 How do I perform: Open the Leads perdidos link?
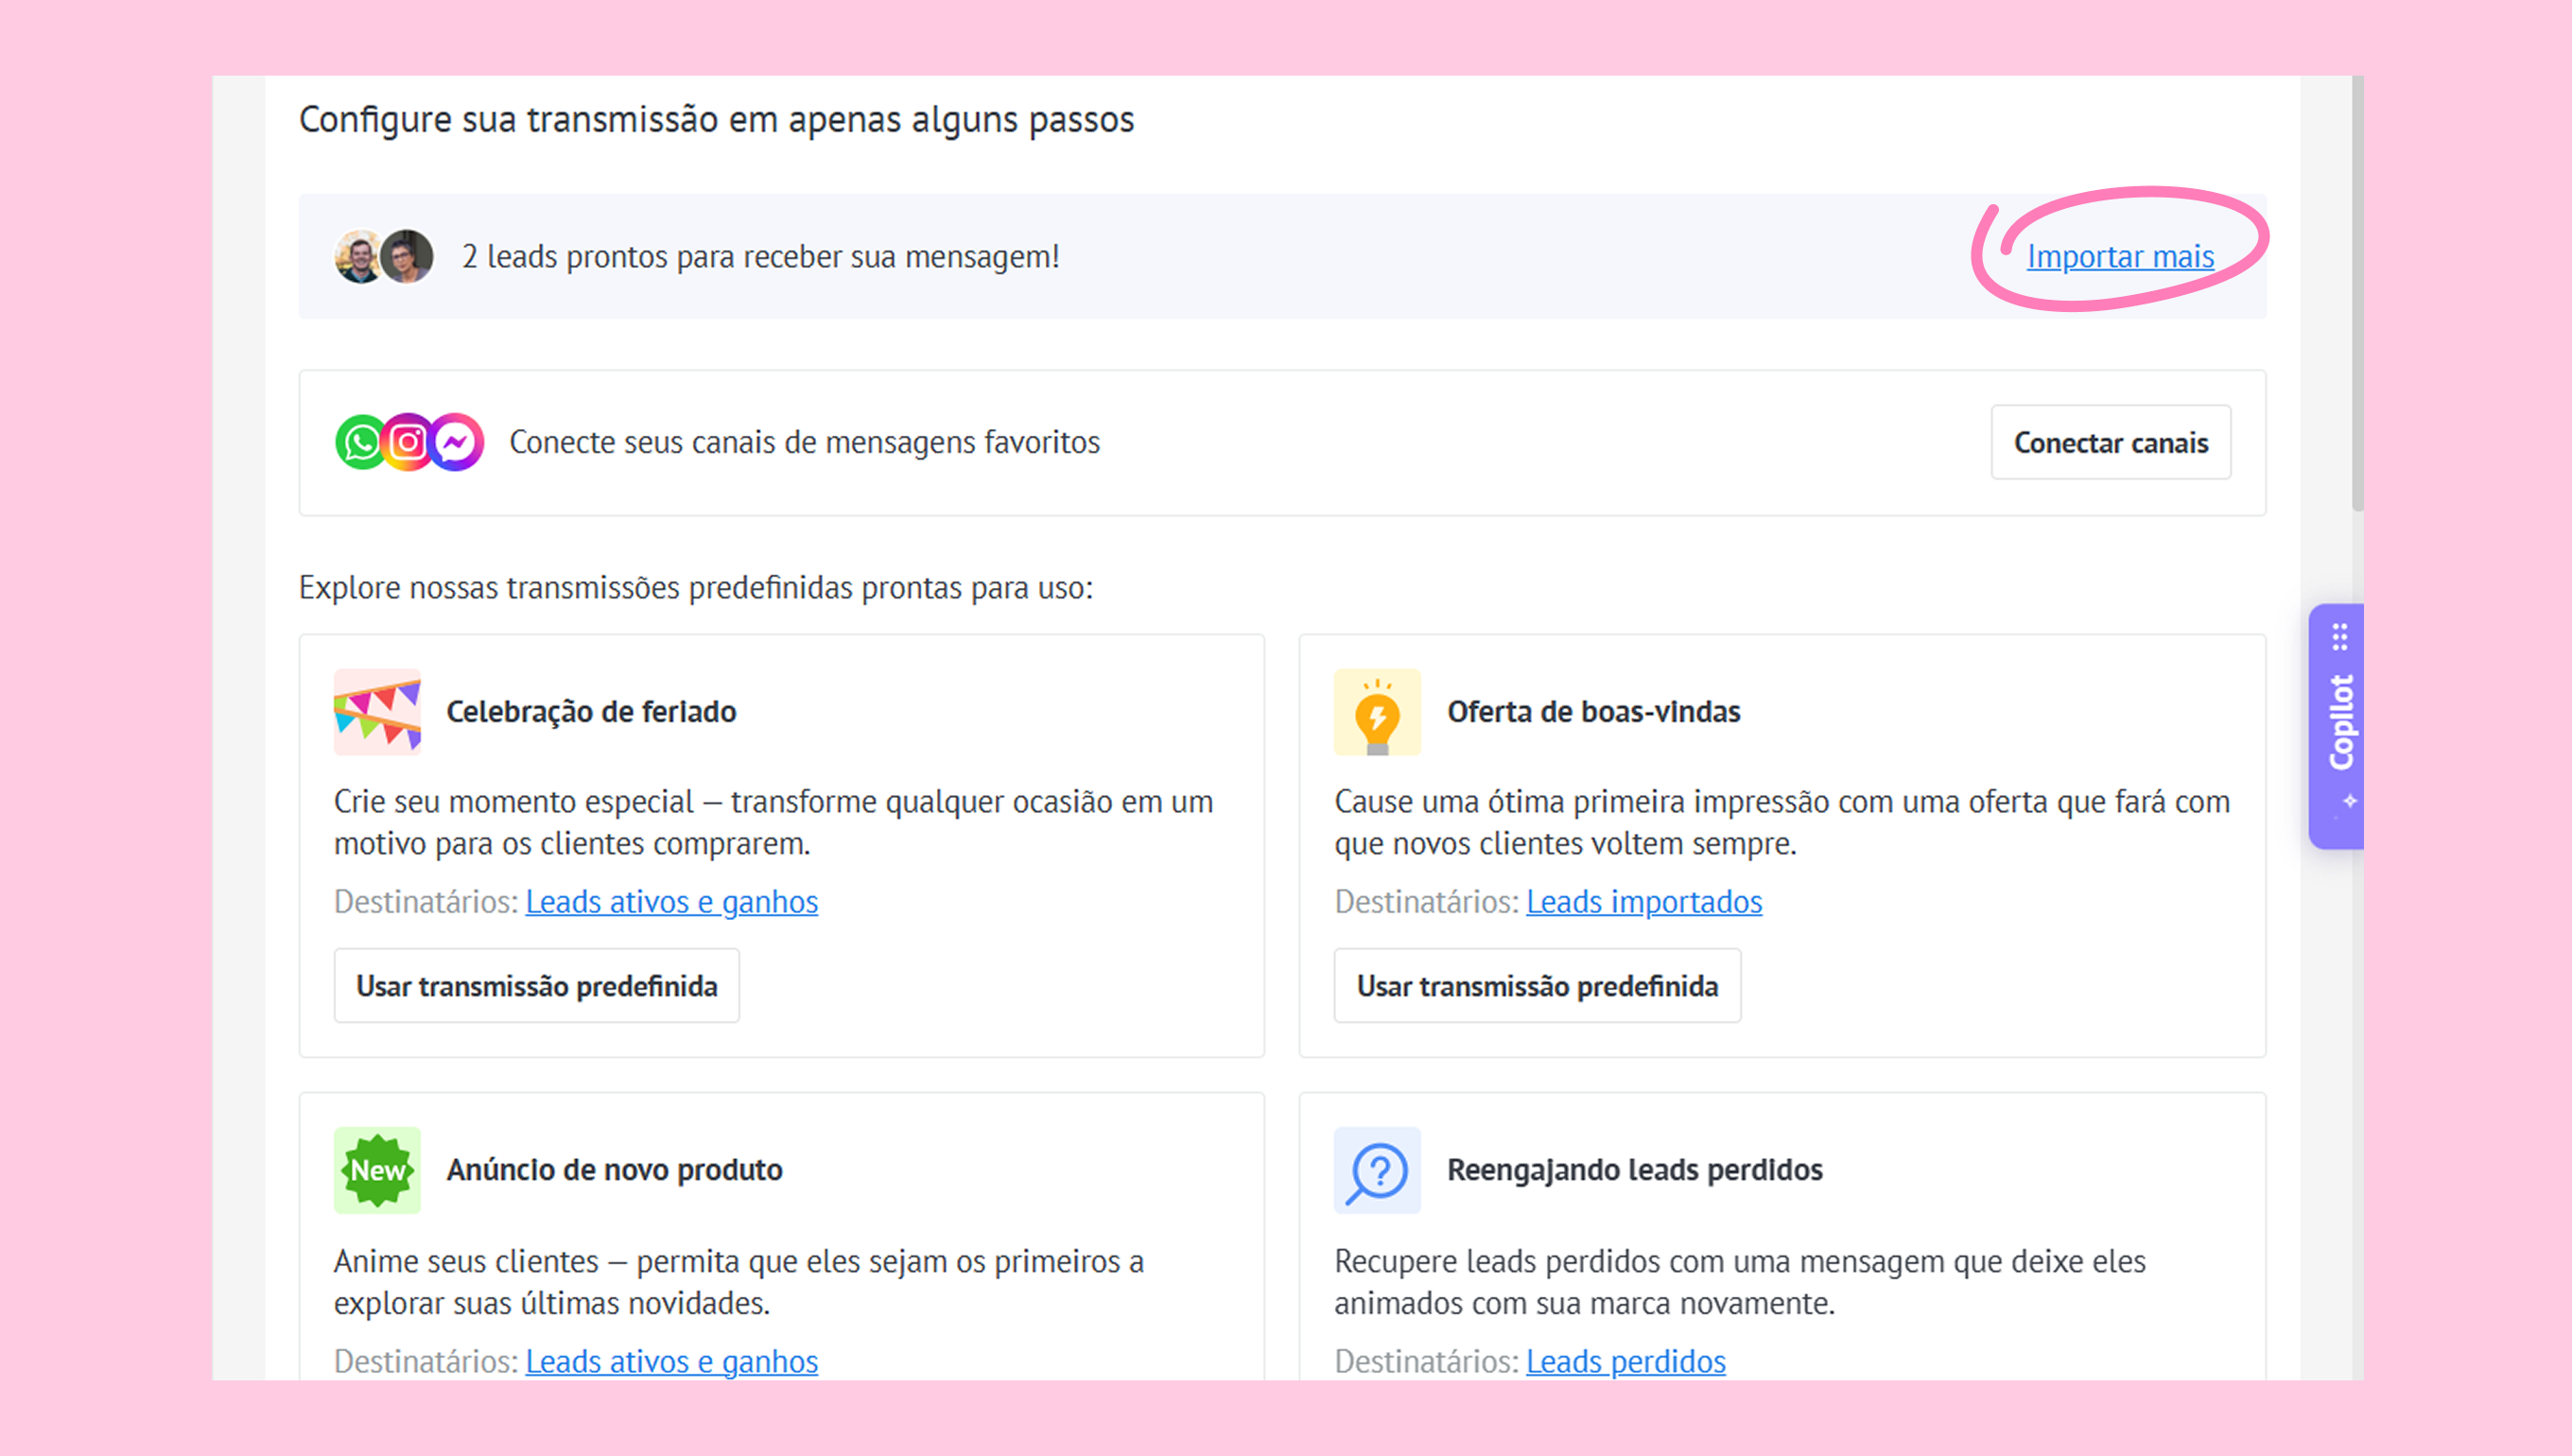[x=1626, y=1362]
